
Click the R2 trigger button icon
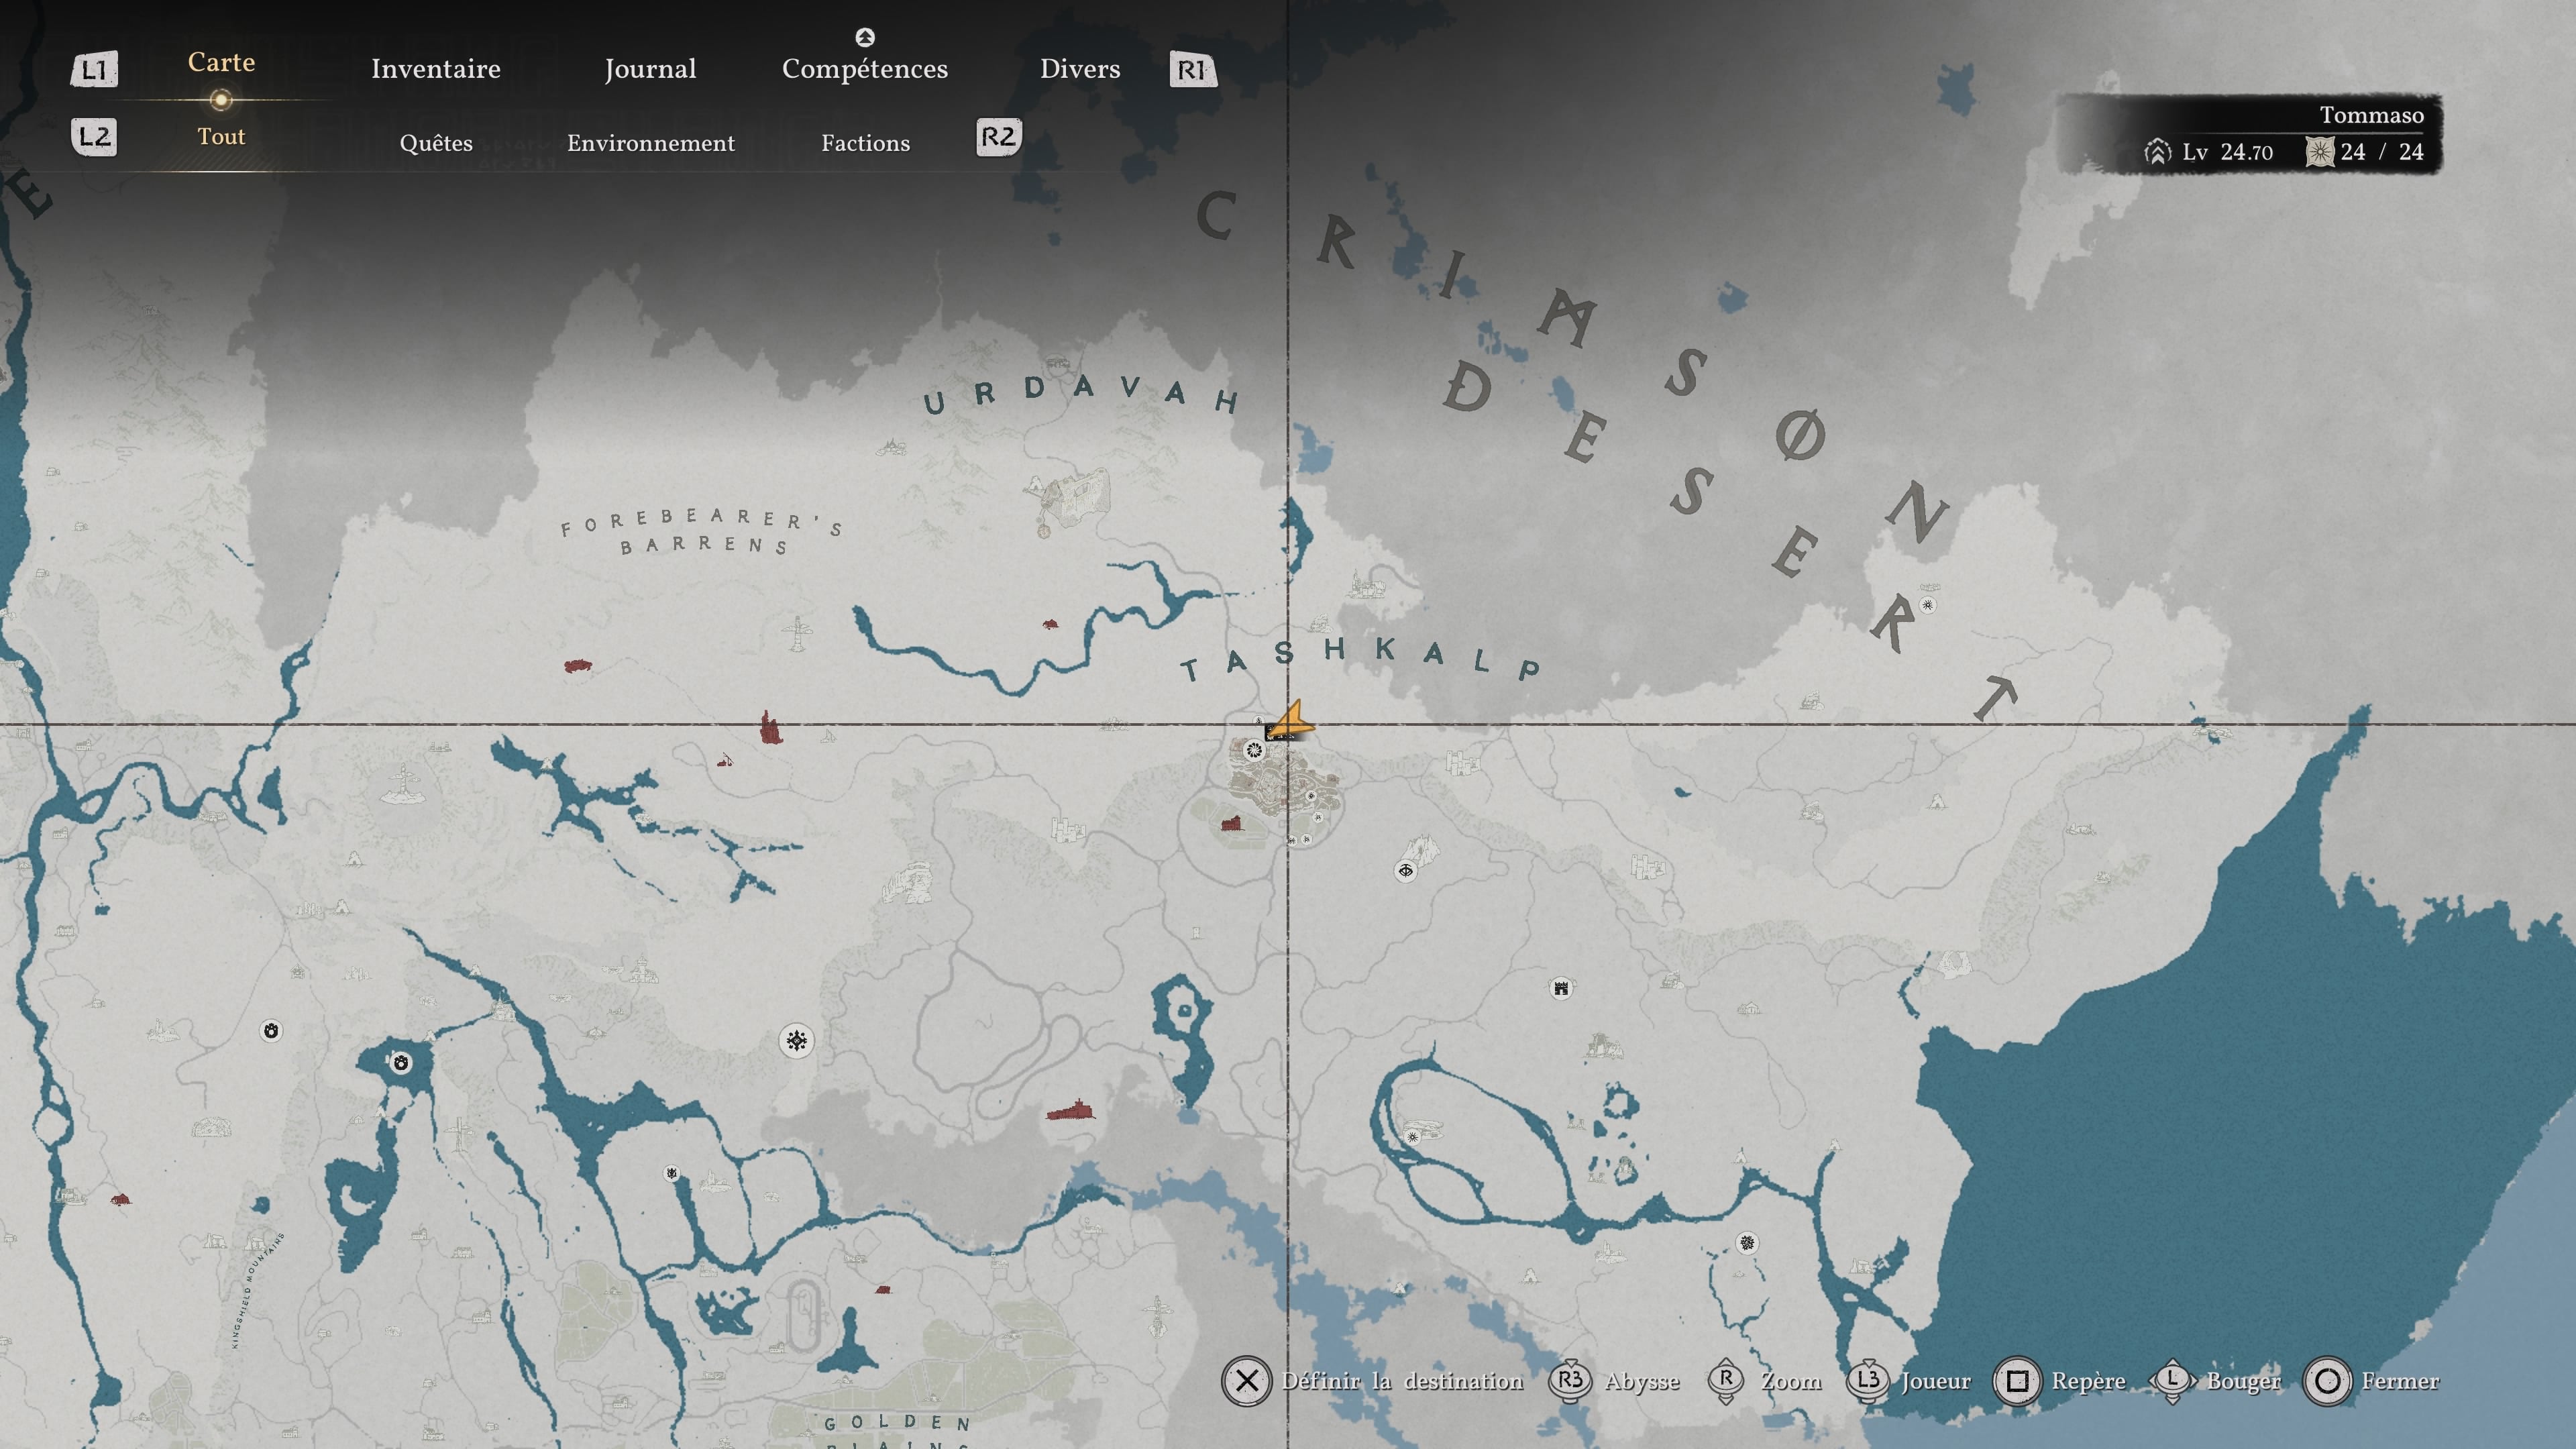point(998,137)
